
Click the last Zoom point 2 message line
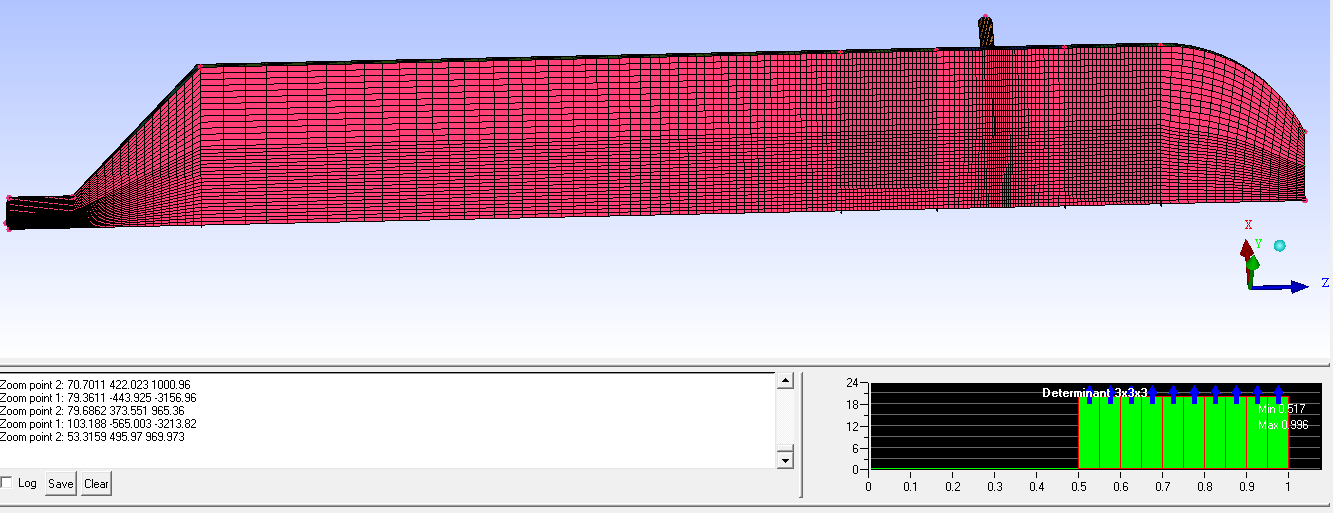[92, 437]
